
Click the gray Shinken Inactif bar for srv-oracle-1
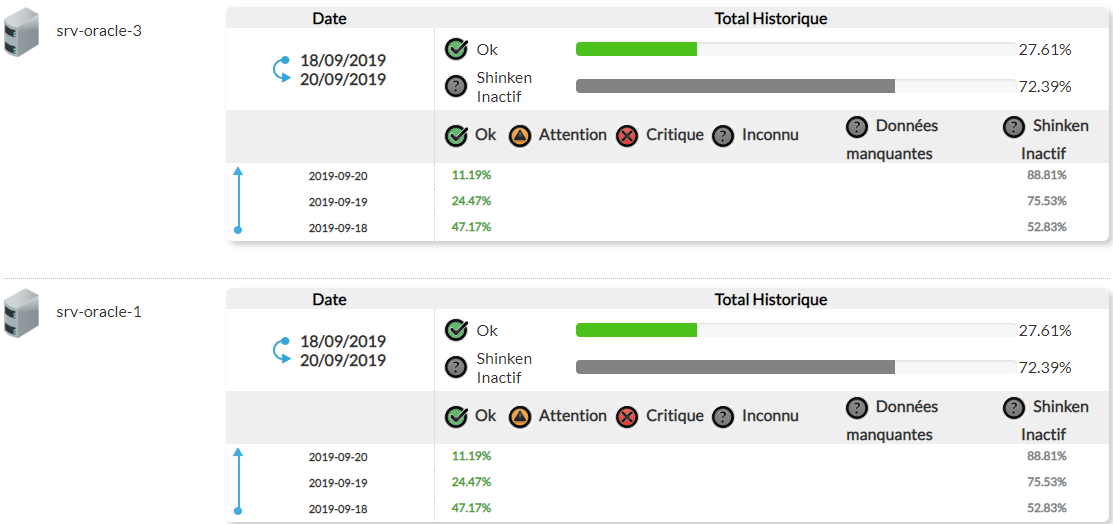(x=735, y=367)
